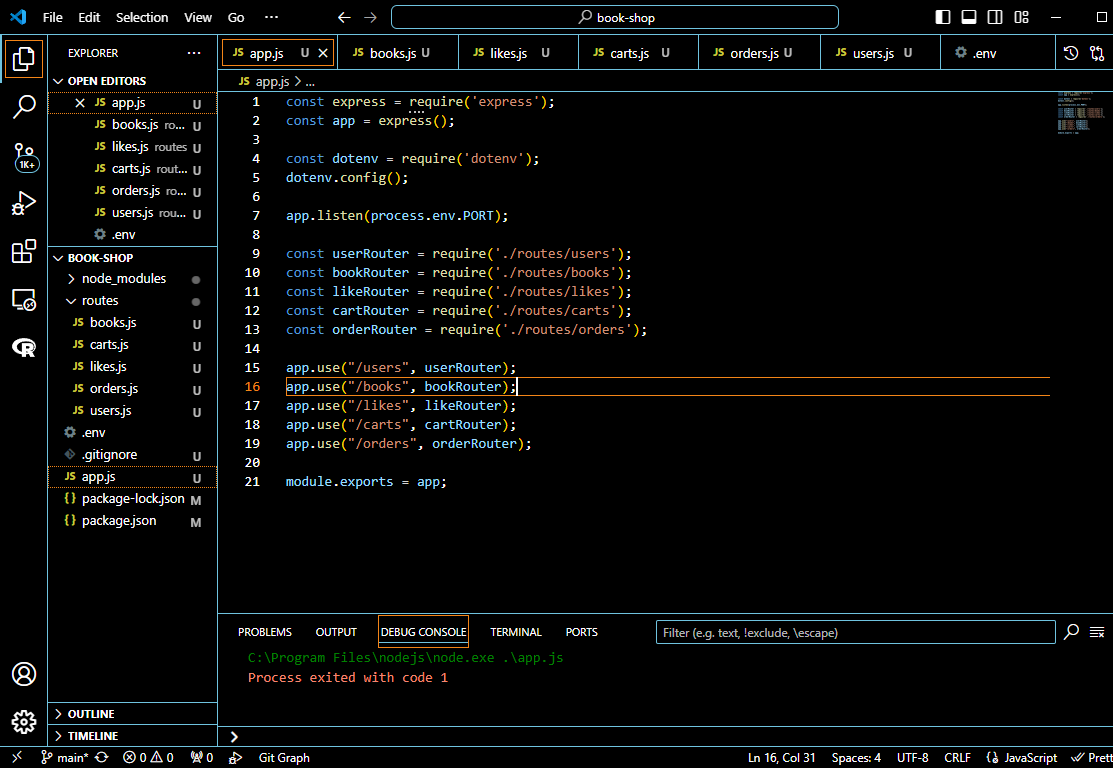This screenshot has height=768, width=1113.
Task: Collapse the BOOK-SHOP folder section
Action: (x=132, y=258)
